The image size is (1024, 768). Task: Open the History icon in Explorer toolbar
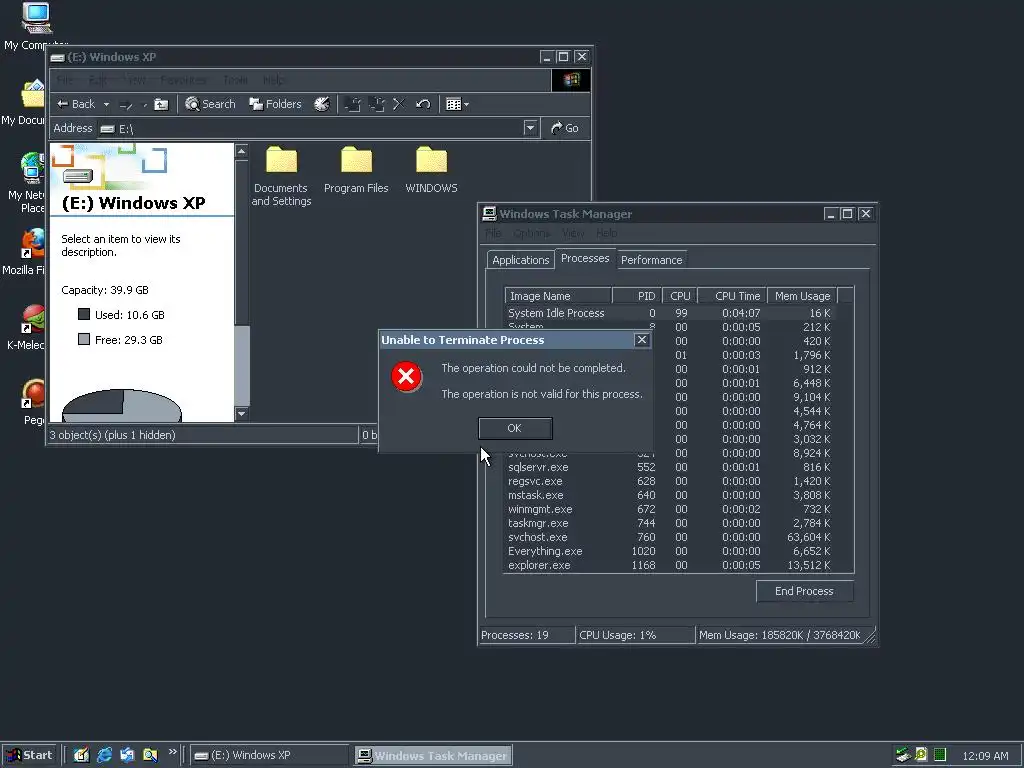[x=321, y=104]
